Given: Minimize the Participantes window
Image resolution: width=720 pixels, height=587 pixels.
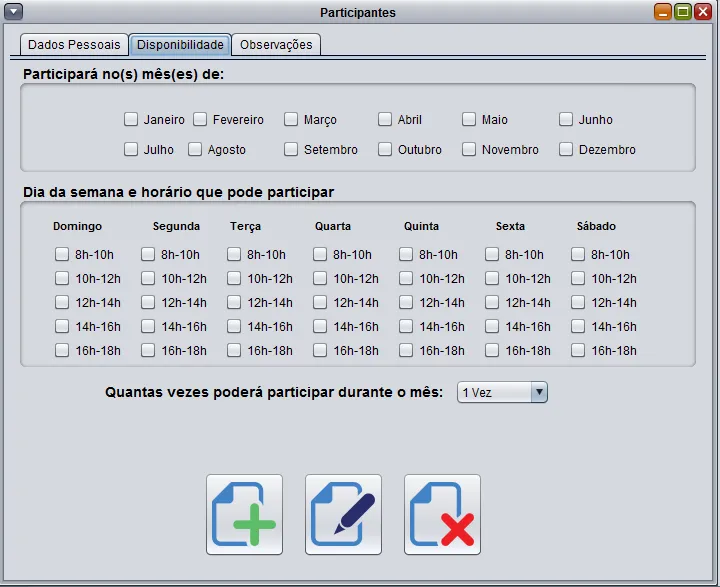Looking at the screenshot, I should 663,11.
